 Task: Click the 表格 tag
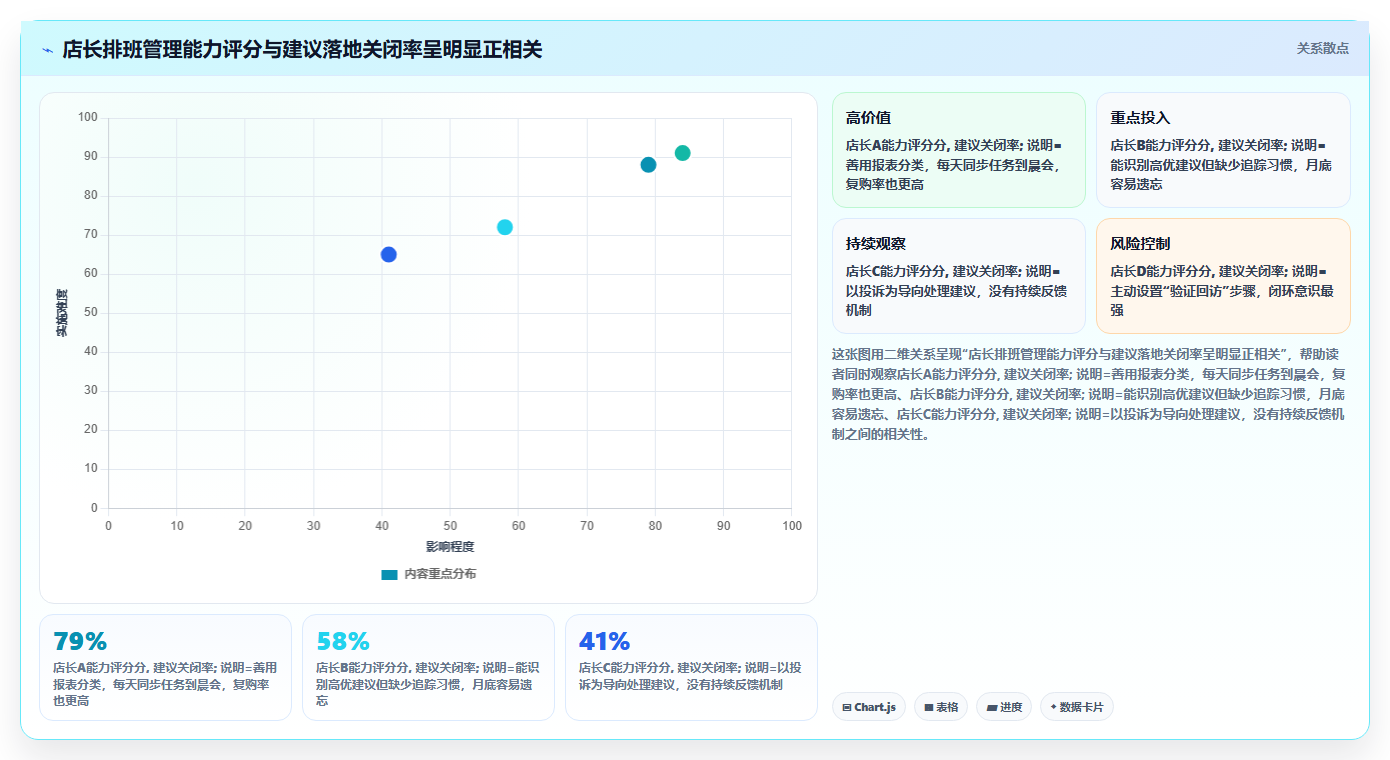point(941,707)
